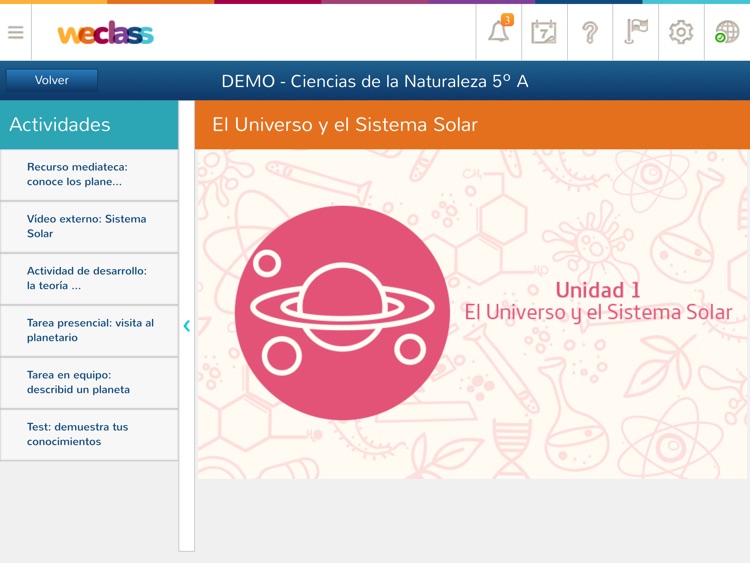750x563 pixels.
Task: Open Recurso mediateca: conoce los plane...
Action: [89, 175]
